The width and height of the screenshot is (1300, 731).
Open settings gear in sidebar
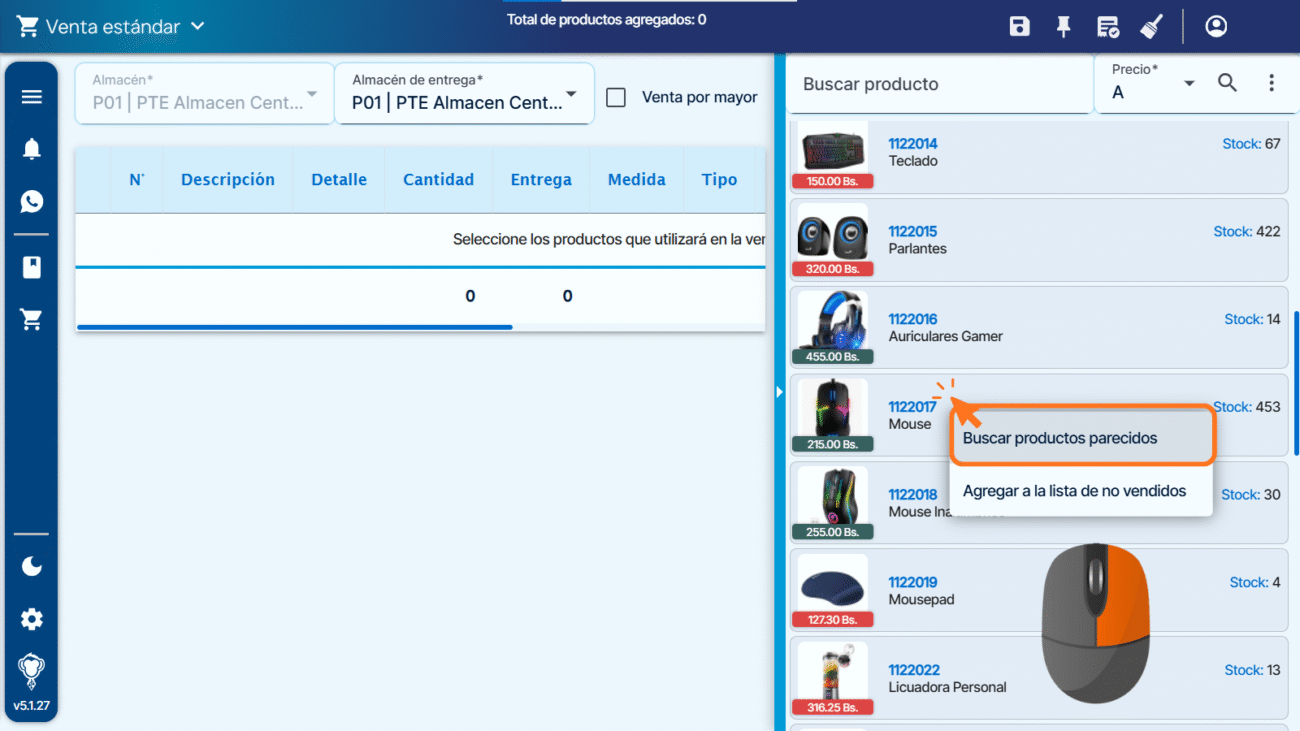32,620
